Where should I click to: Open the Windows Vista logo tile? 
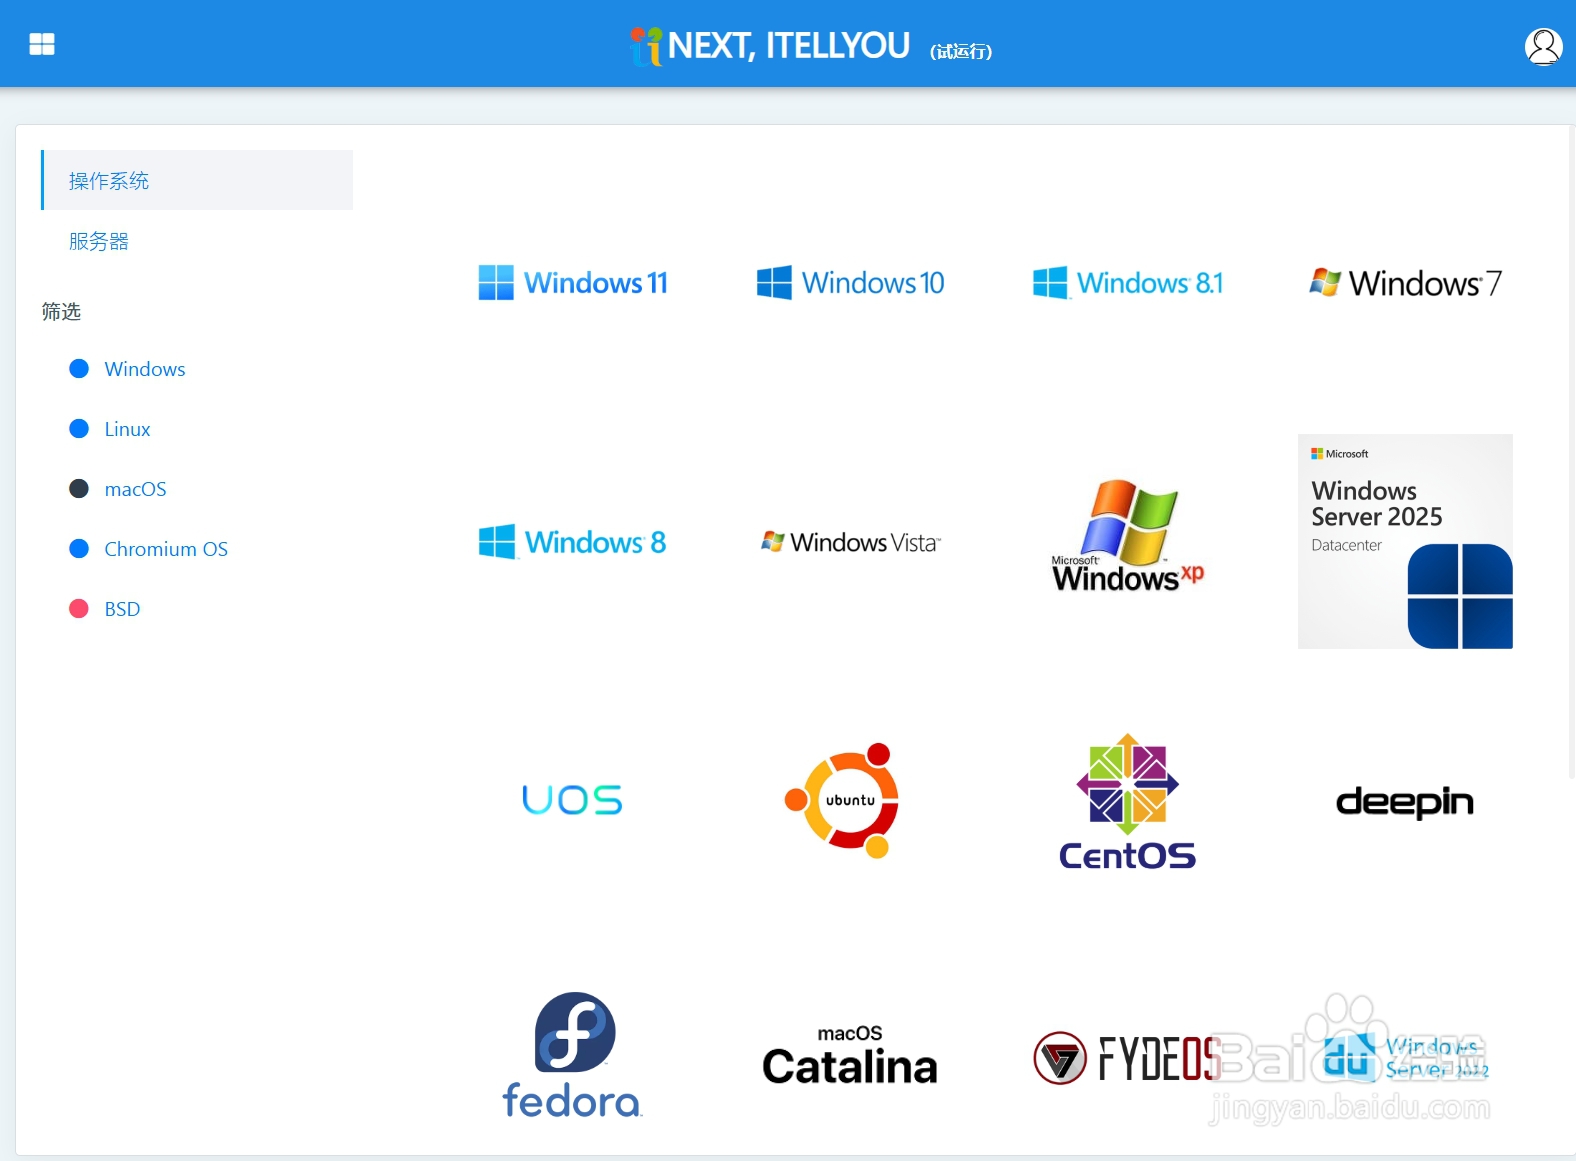pos(850,542)
